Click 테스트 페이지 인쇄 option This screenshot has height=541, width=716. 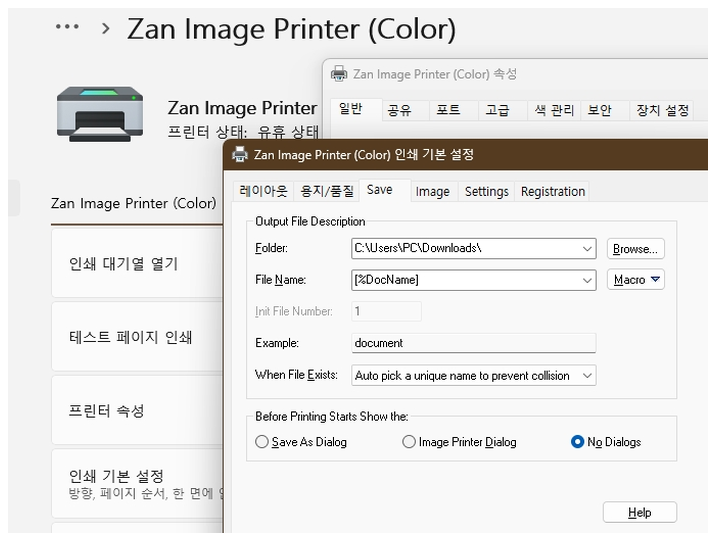pyautogui.click(x=137, y=337)
